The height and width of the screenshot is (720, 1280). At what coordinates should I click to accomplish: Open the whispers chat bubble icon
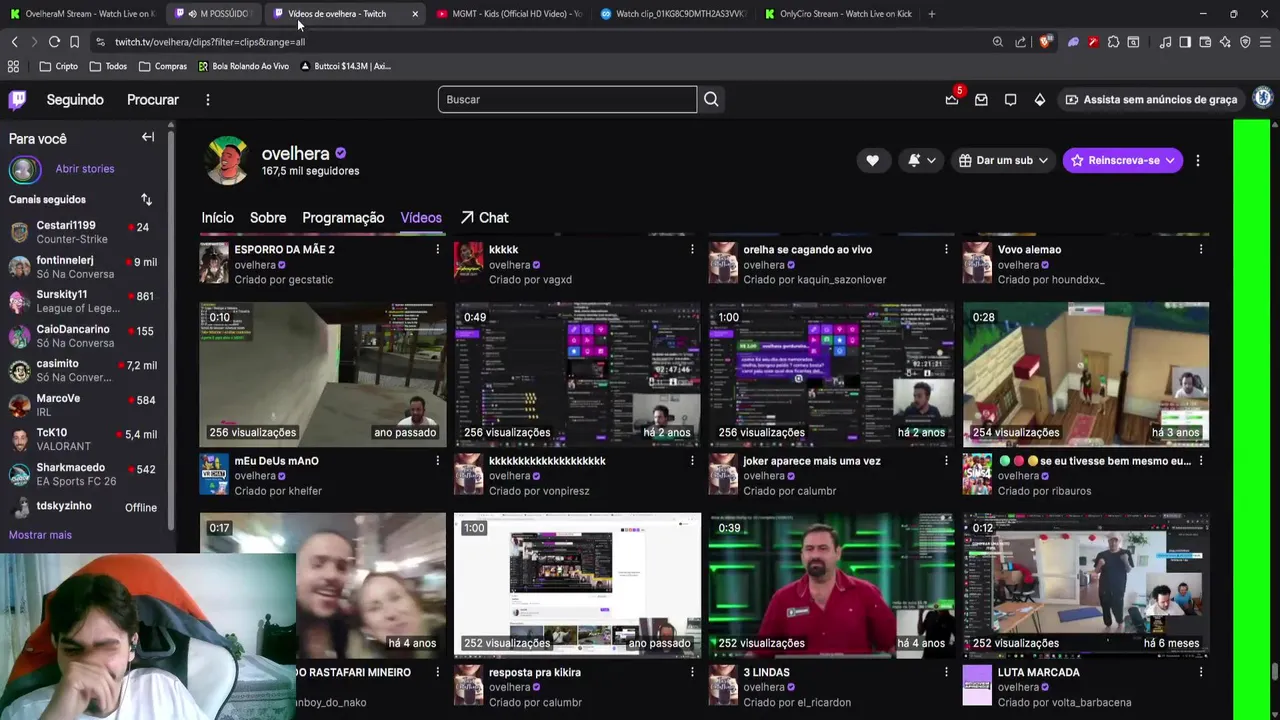(x=1010, y=100)
